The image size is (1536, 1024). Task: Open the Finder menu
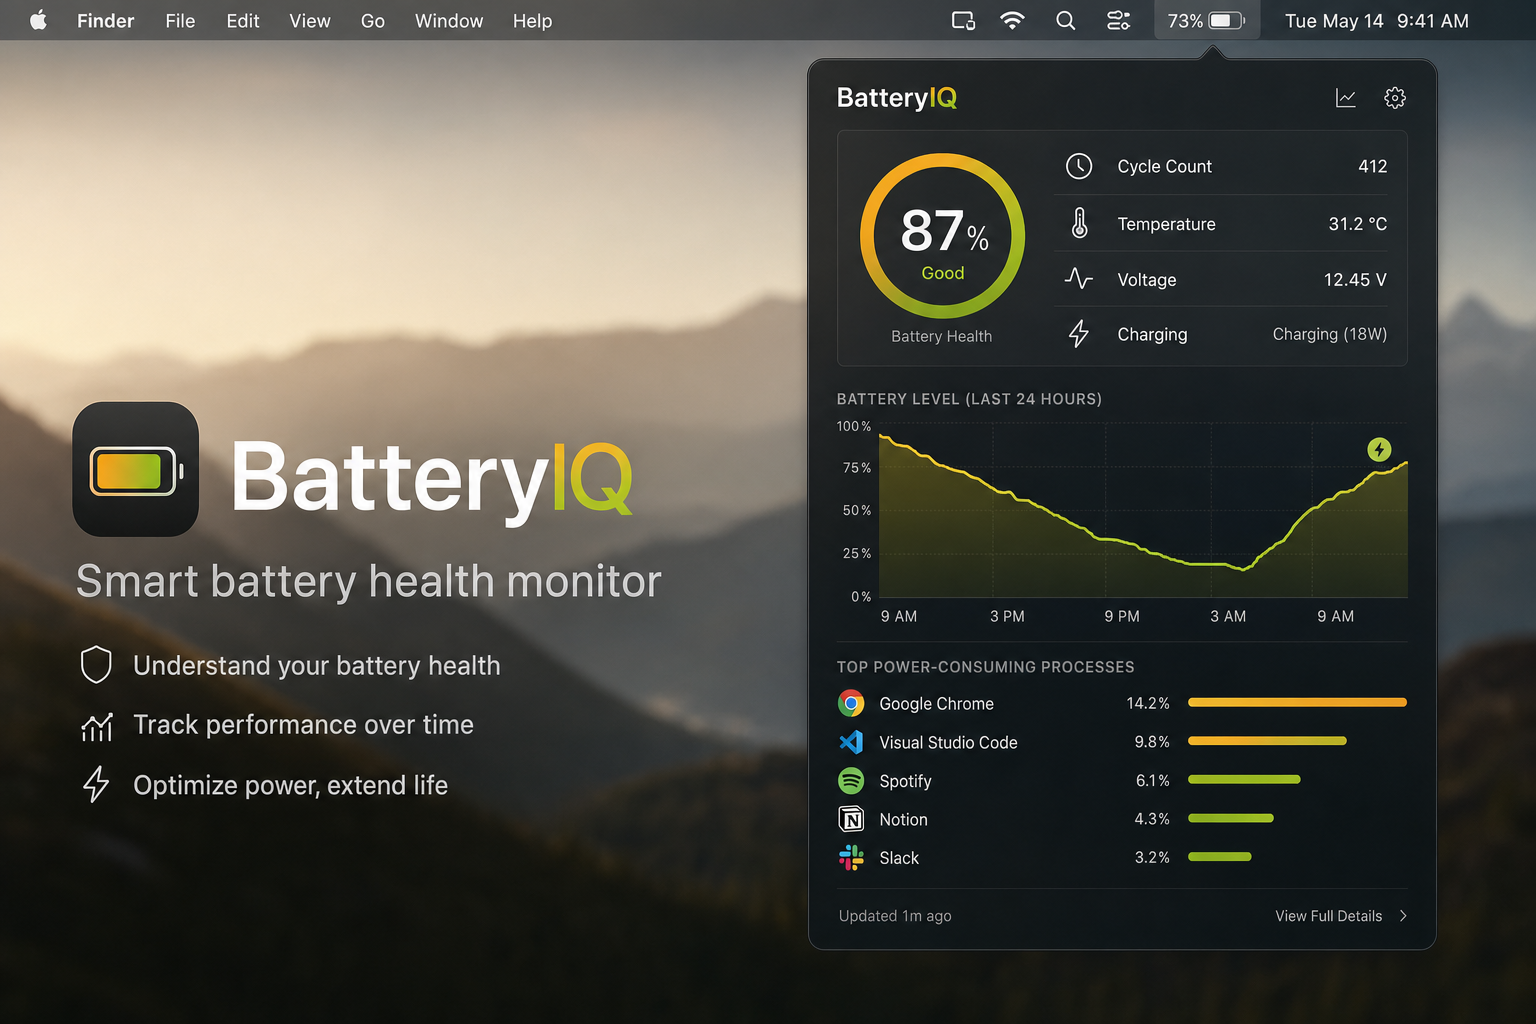105,21
